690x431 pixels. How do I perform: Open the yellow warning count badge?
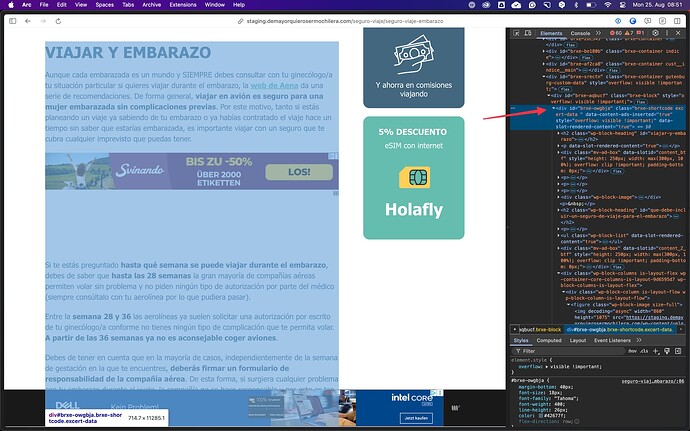click(x=629, y=33)
